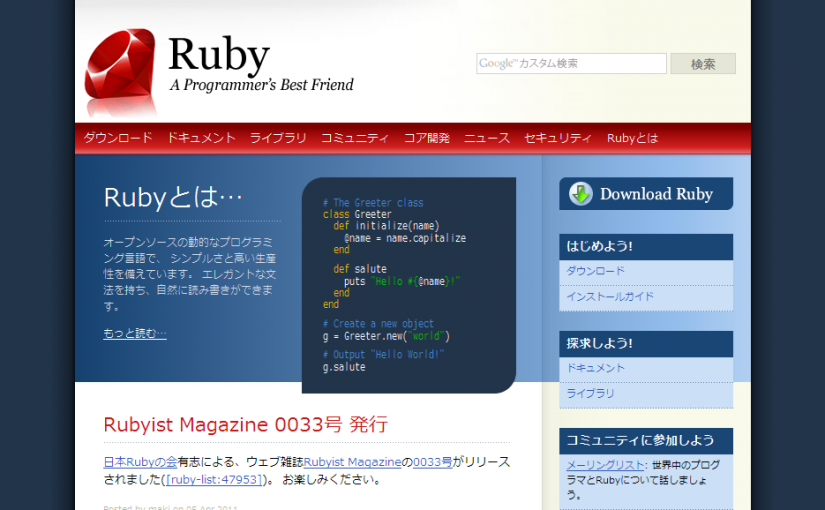Click the コミュニティに参加しよう sidebar heading

coord(640,441)
